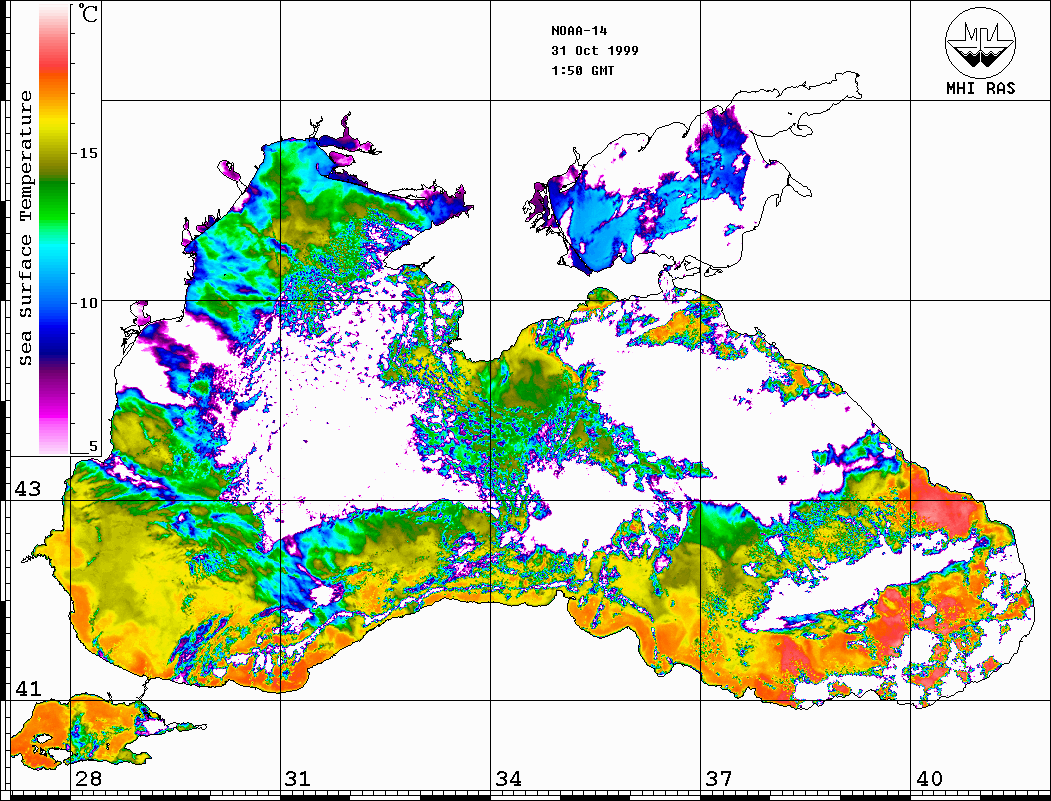Click the legend tick value 15

88,153
